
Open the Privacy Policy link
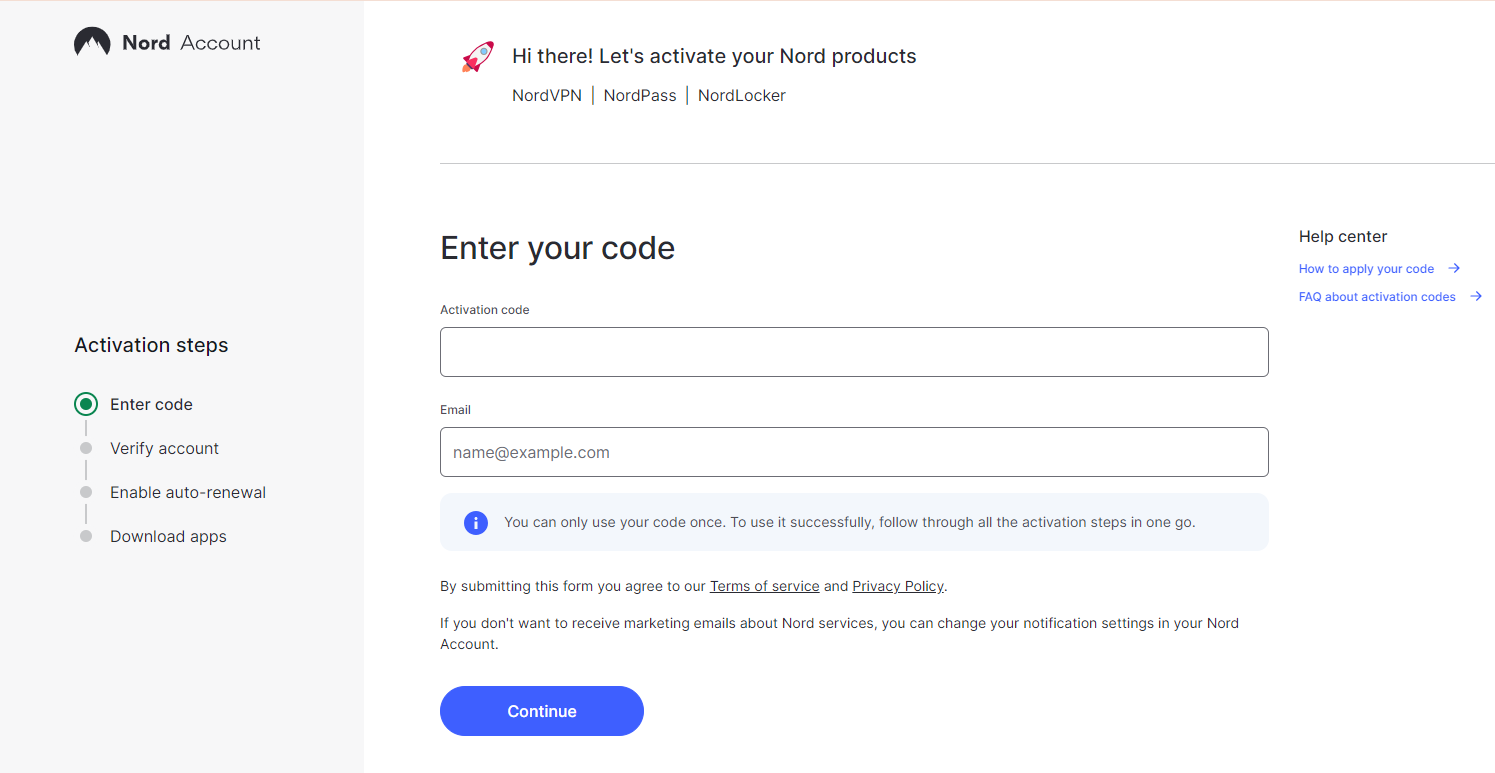[898, 586]
